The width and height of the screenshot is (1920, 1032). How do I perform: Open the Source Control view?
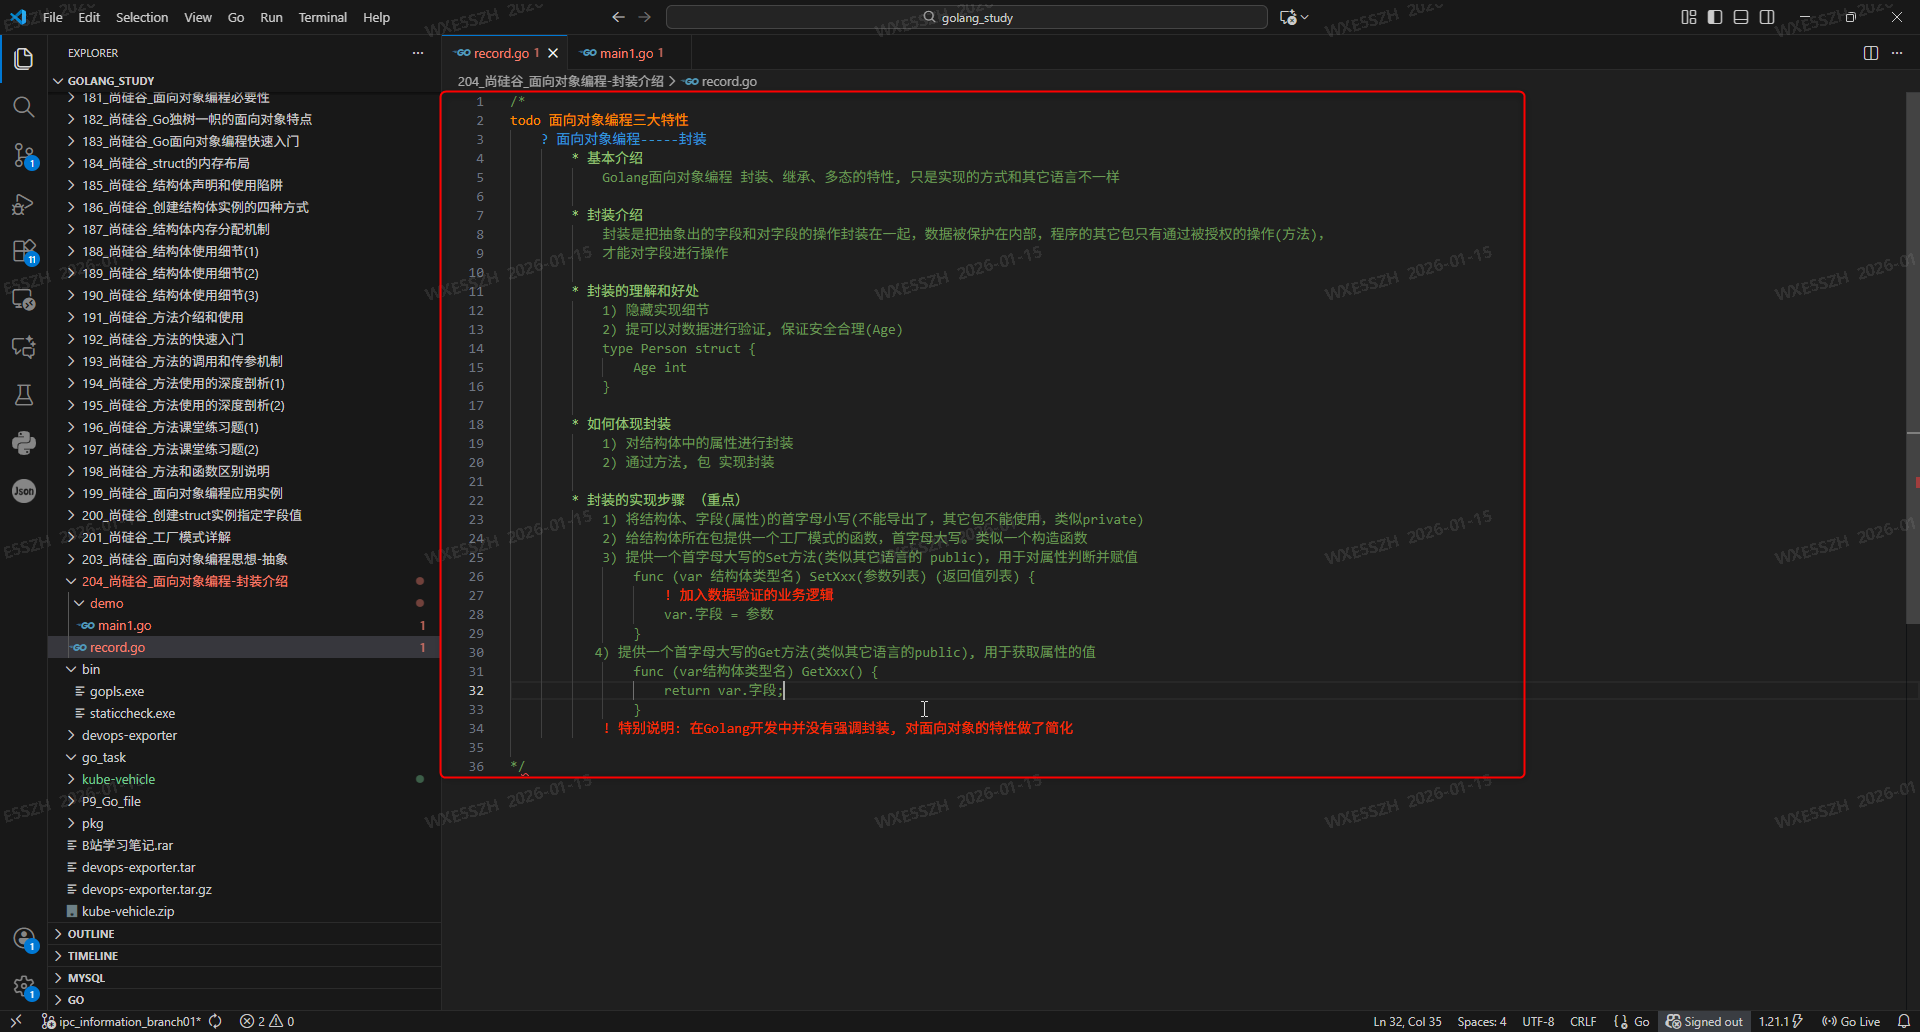tap(24, 155)
